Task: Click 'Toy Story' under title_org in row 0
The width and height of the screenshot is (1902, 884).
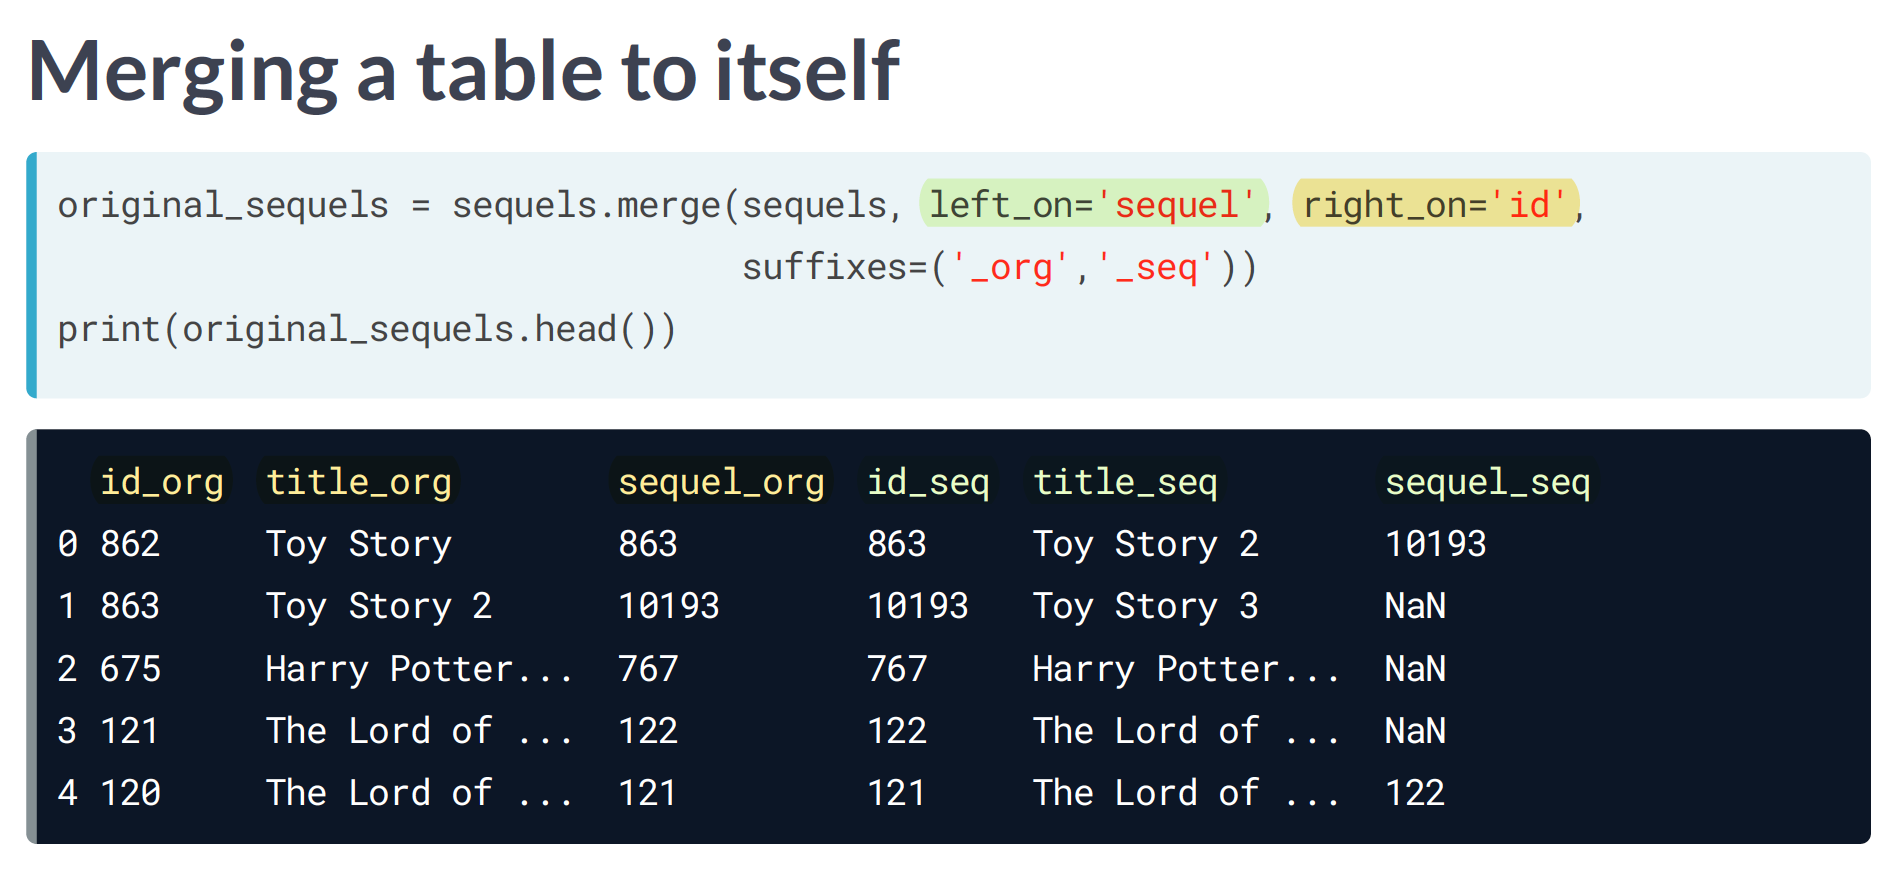Action: tap(359, 544)
